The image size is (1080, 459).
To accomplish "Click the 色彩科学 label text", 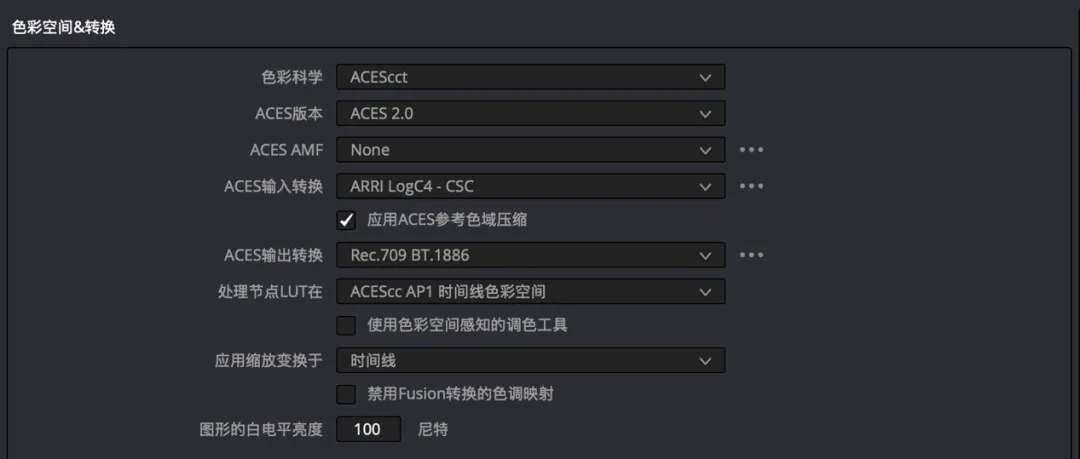I will (296, 77).
